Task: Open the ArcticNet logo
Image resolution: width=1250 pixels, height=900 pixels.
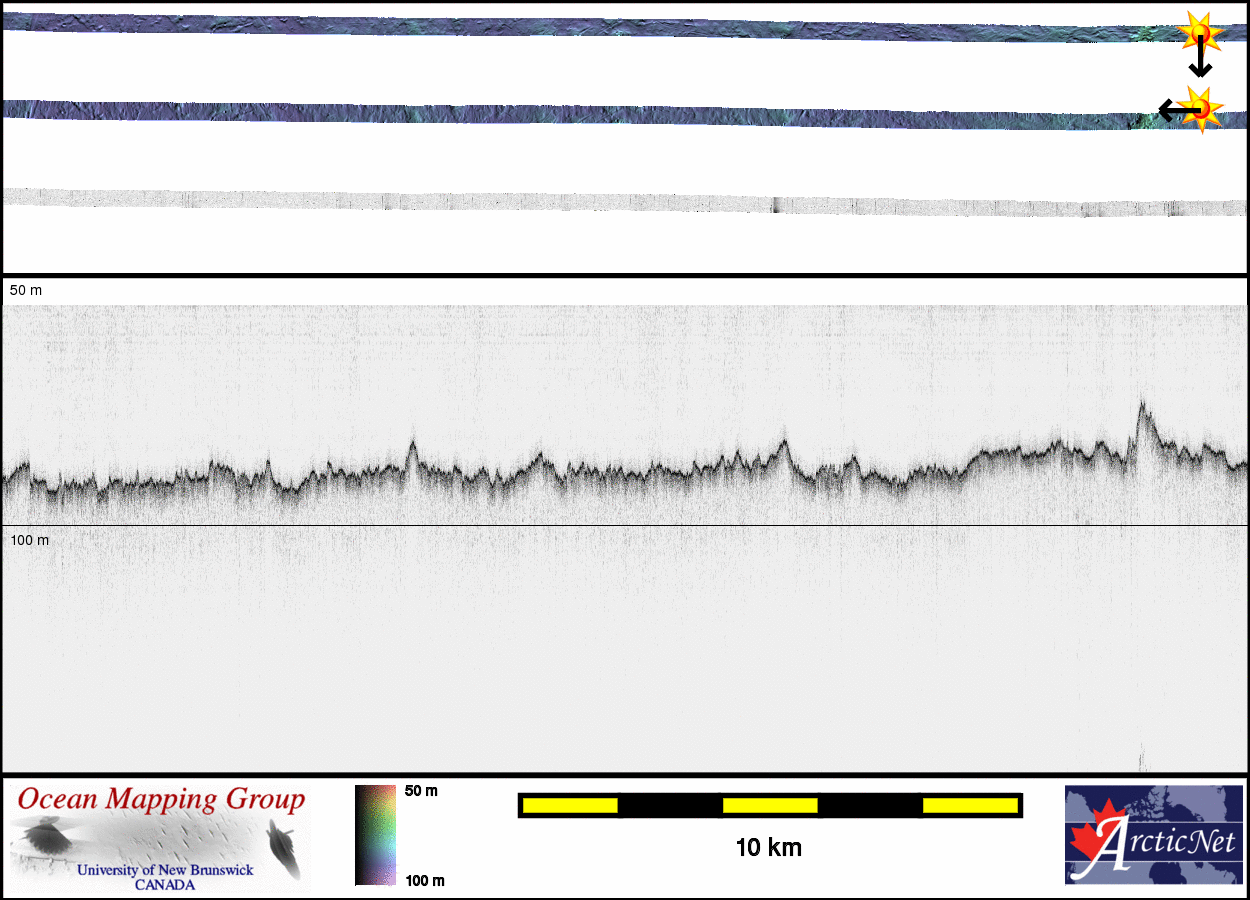Action: [1152, 835]
